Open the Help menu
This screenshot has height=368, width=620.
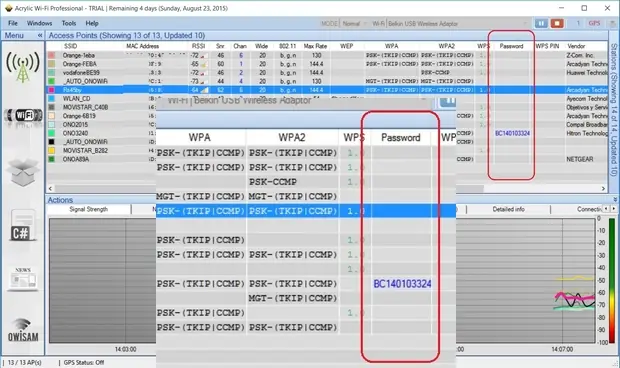click(x=92, y=23)
